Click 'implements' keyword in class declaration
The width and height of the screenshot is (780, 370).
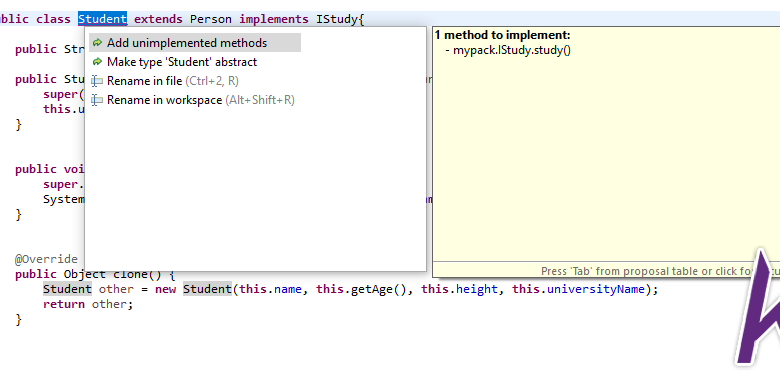(x=274, y=19)
